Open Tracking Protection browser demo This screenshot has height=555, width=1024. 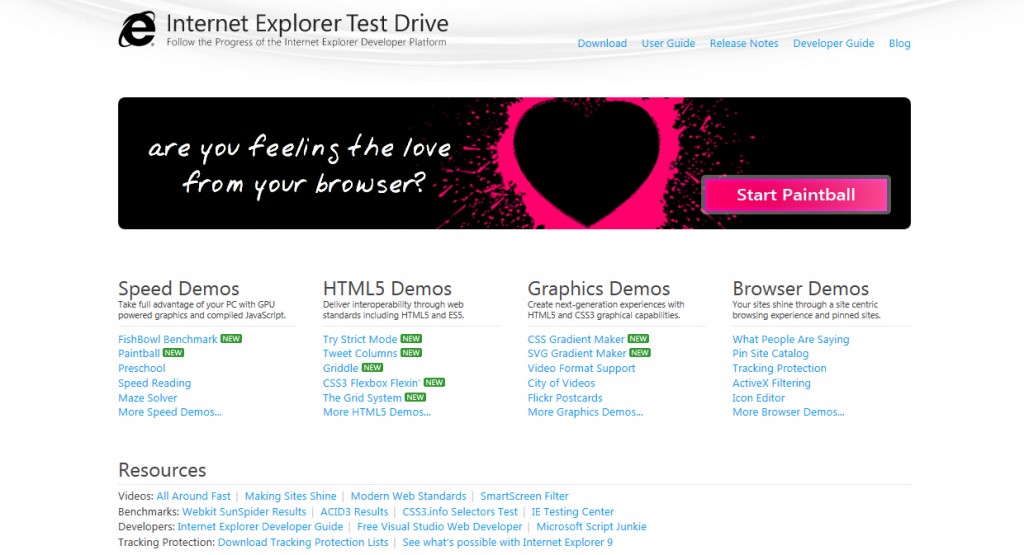coord(780,368)
